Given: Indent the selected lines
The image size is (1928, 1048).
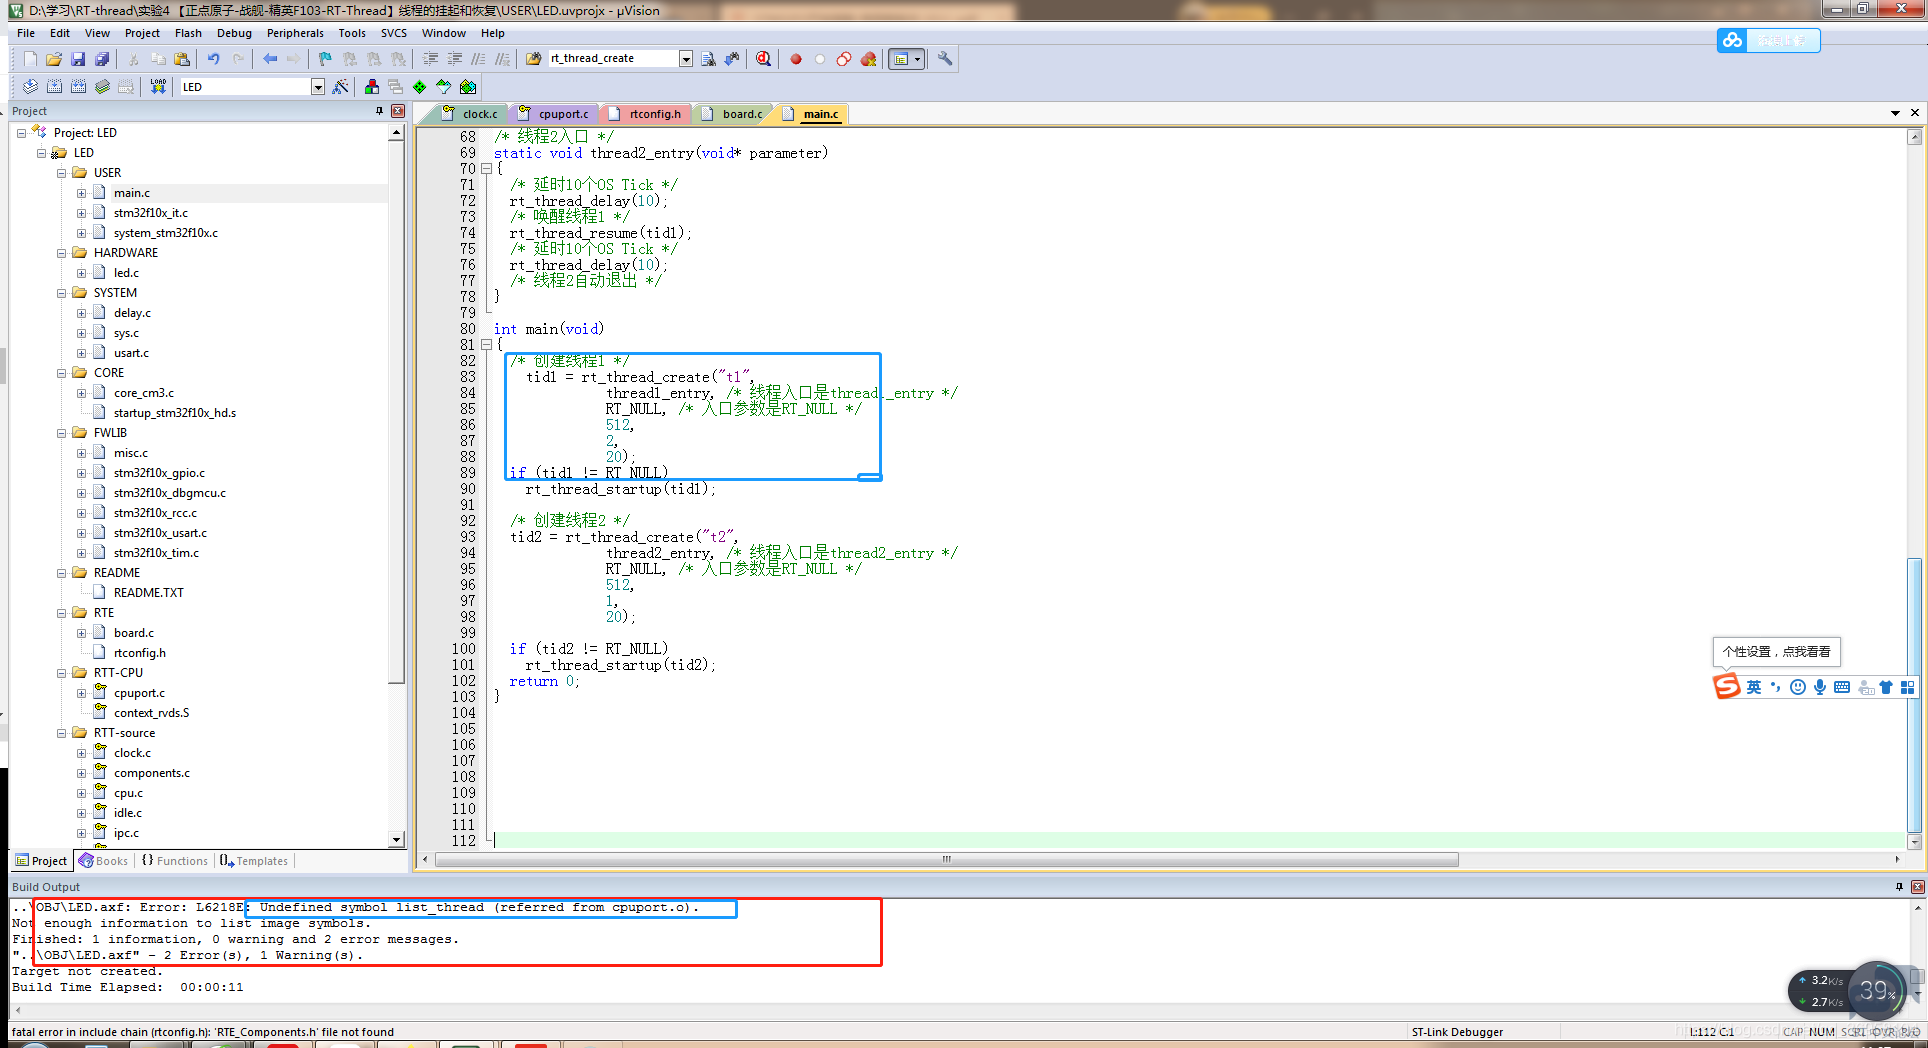Looking at the screenshot, I should (430, 59).
